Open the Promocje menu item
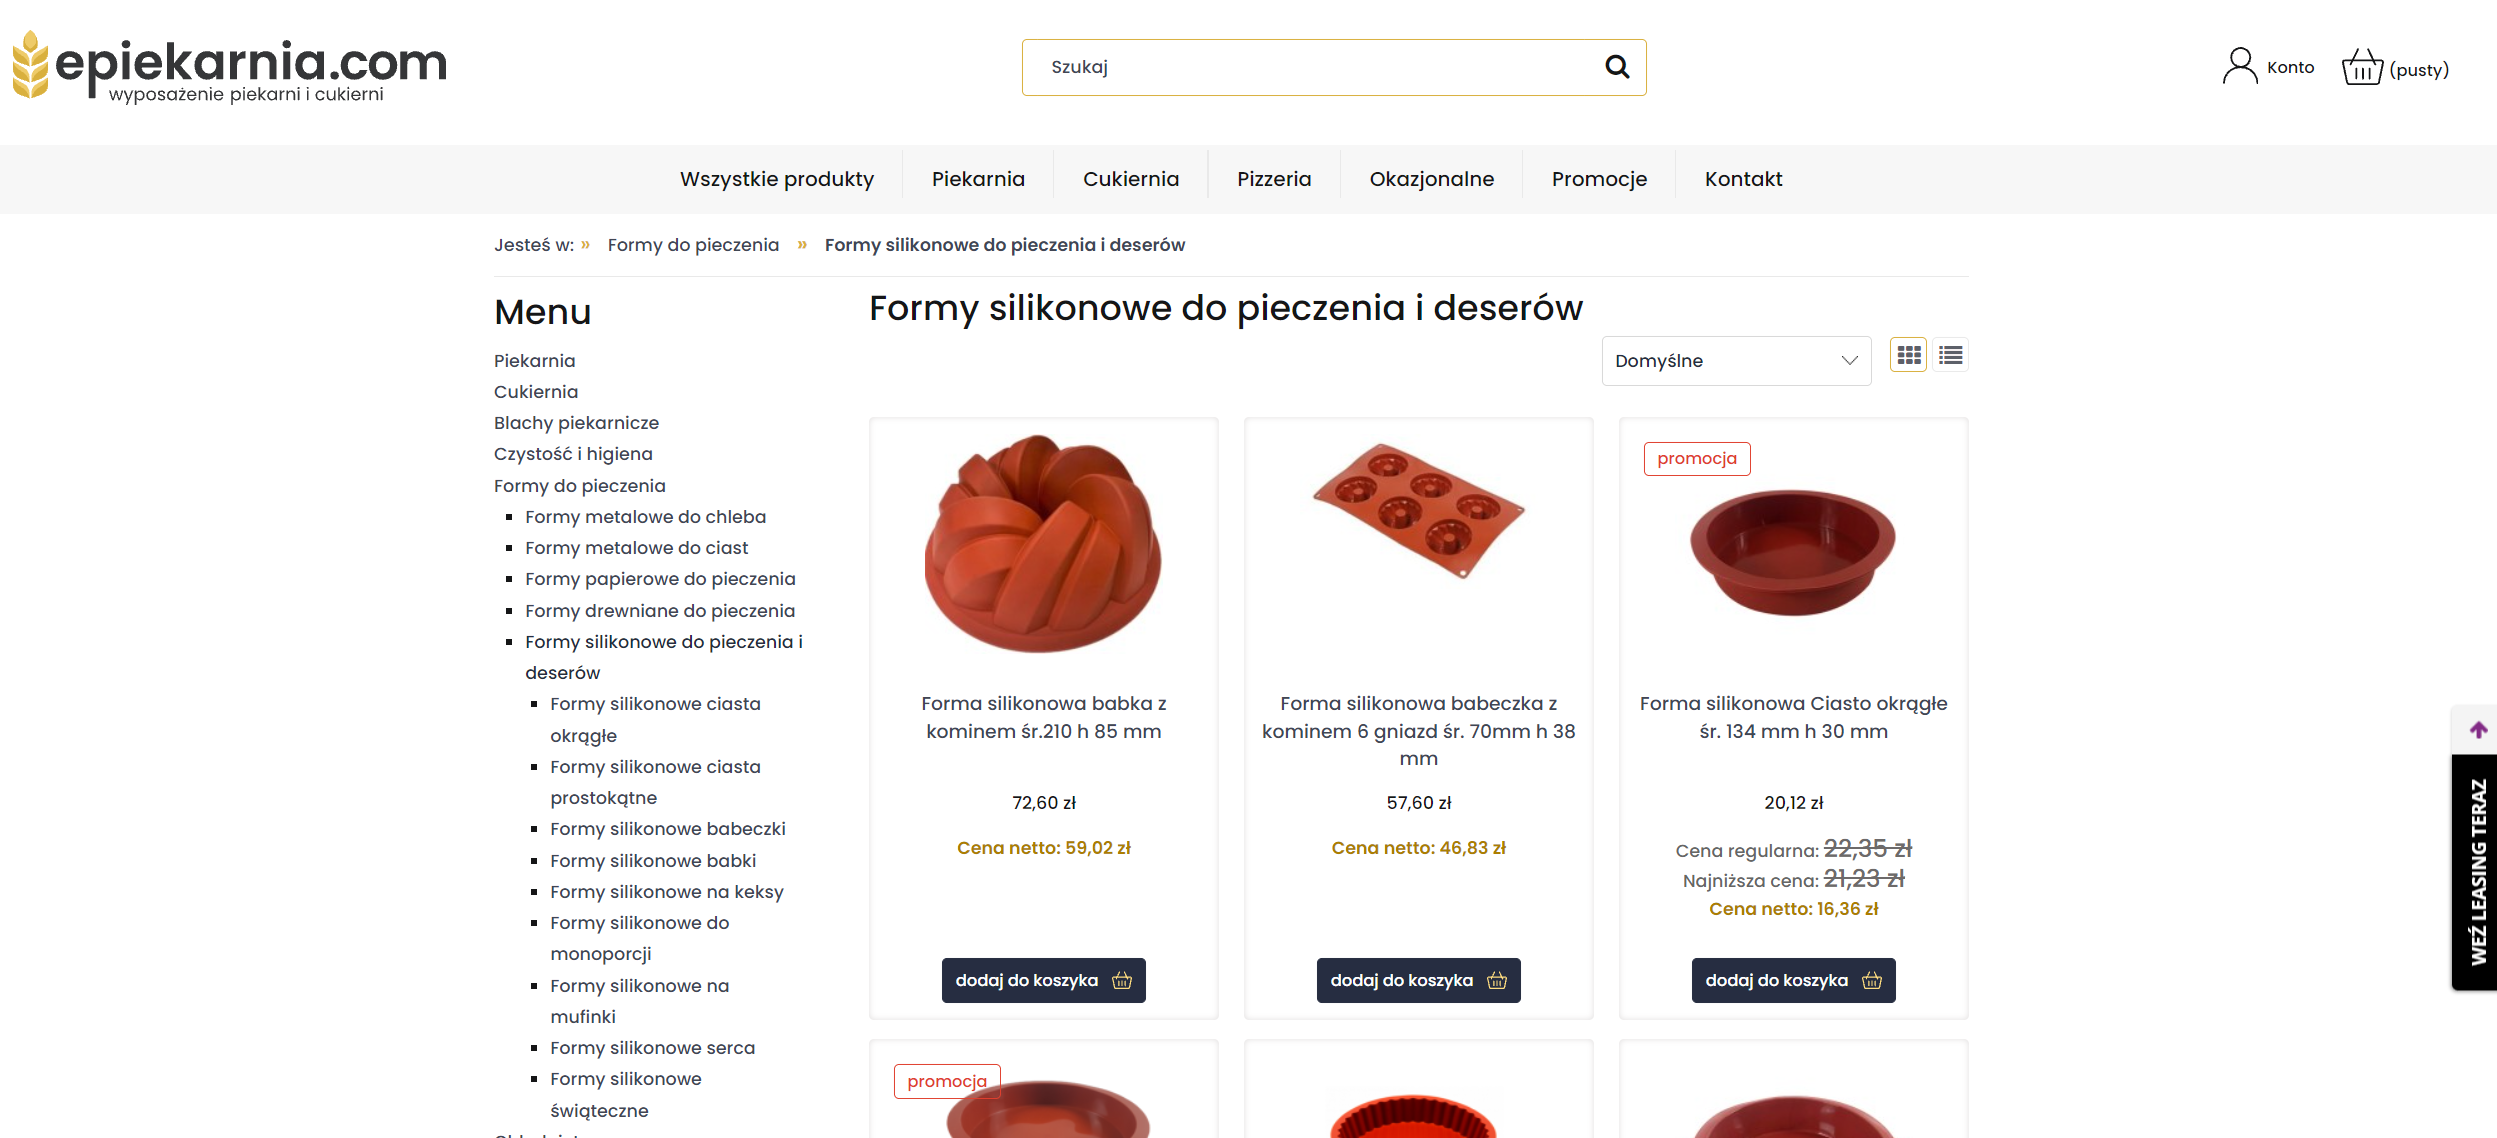2497x1138 pixels. tap(1598, 179)
